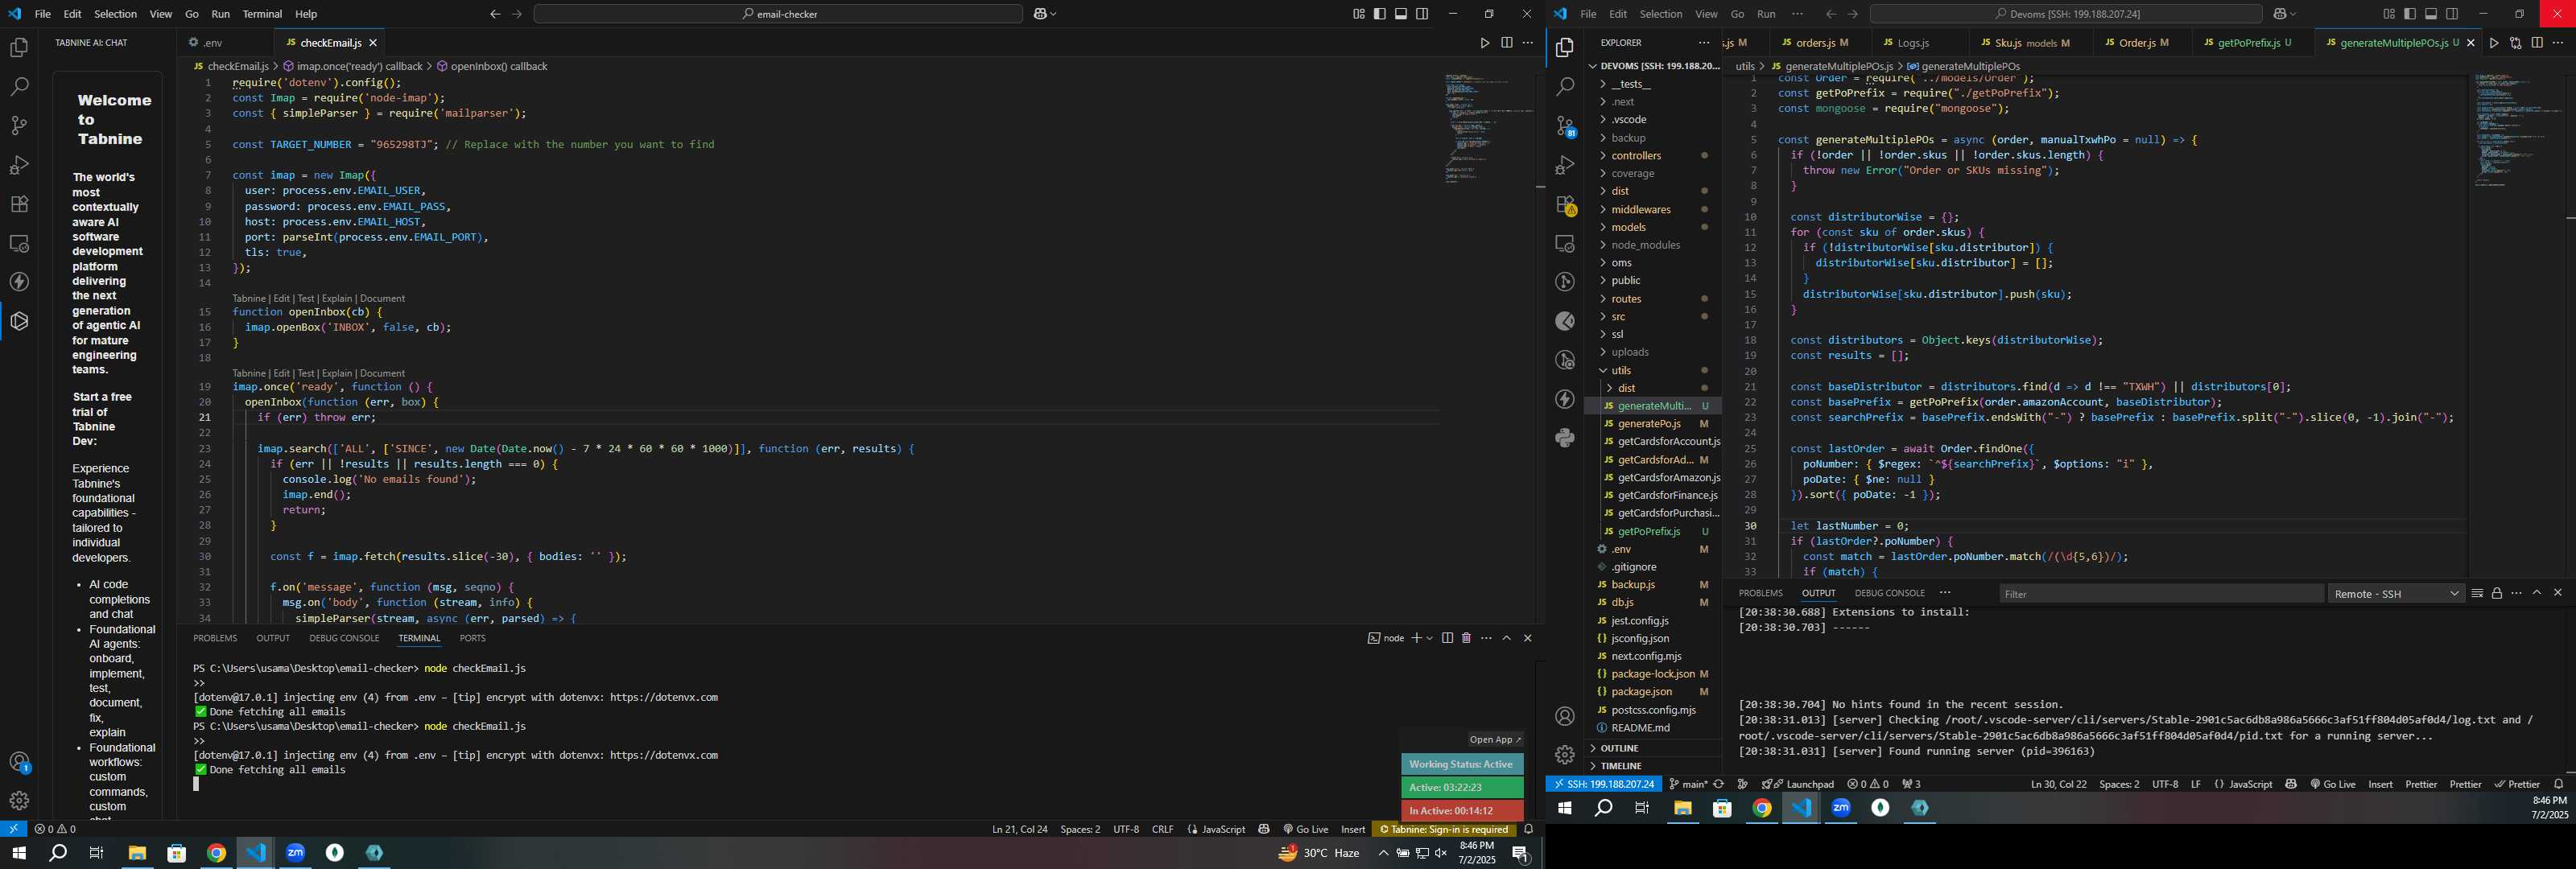Expand the models folder
Image resolution: width=2576 pixels, height=869 pixels.
(x=1654, y=227)
